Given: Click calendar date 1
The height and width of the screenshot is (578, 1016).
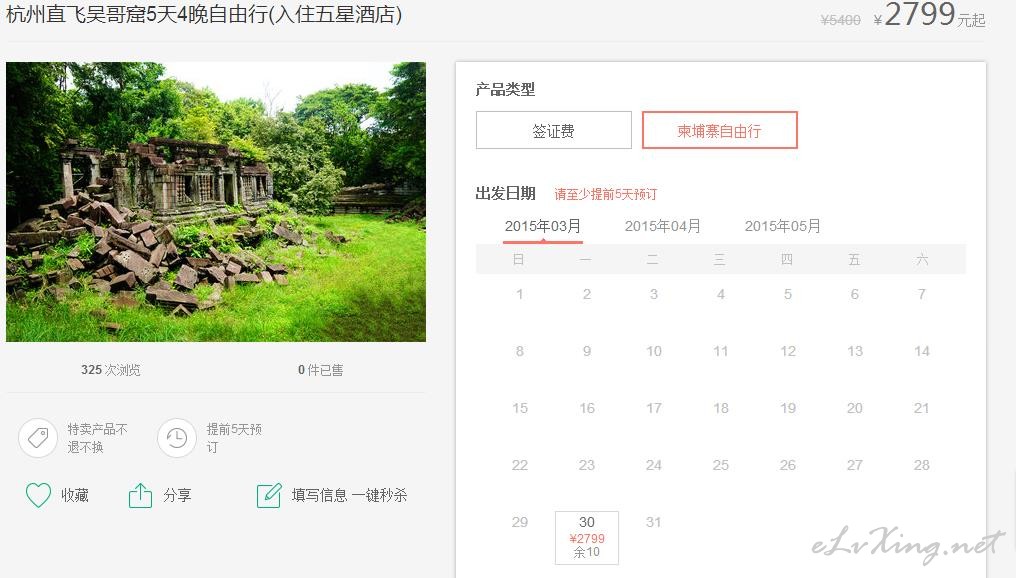Looking at the screenshot, I should click(x=520, y=294).
